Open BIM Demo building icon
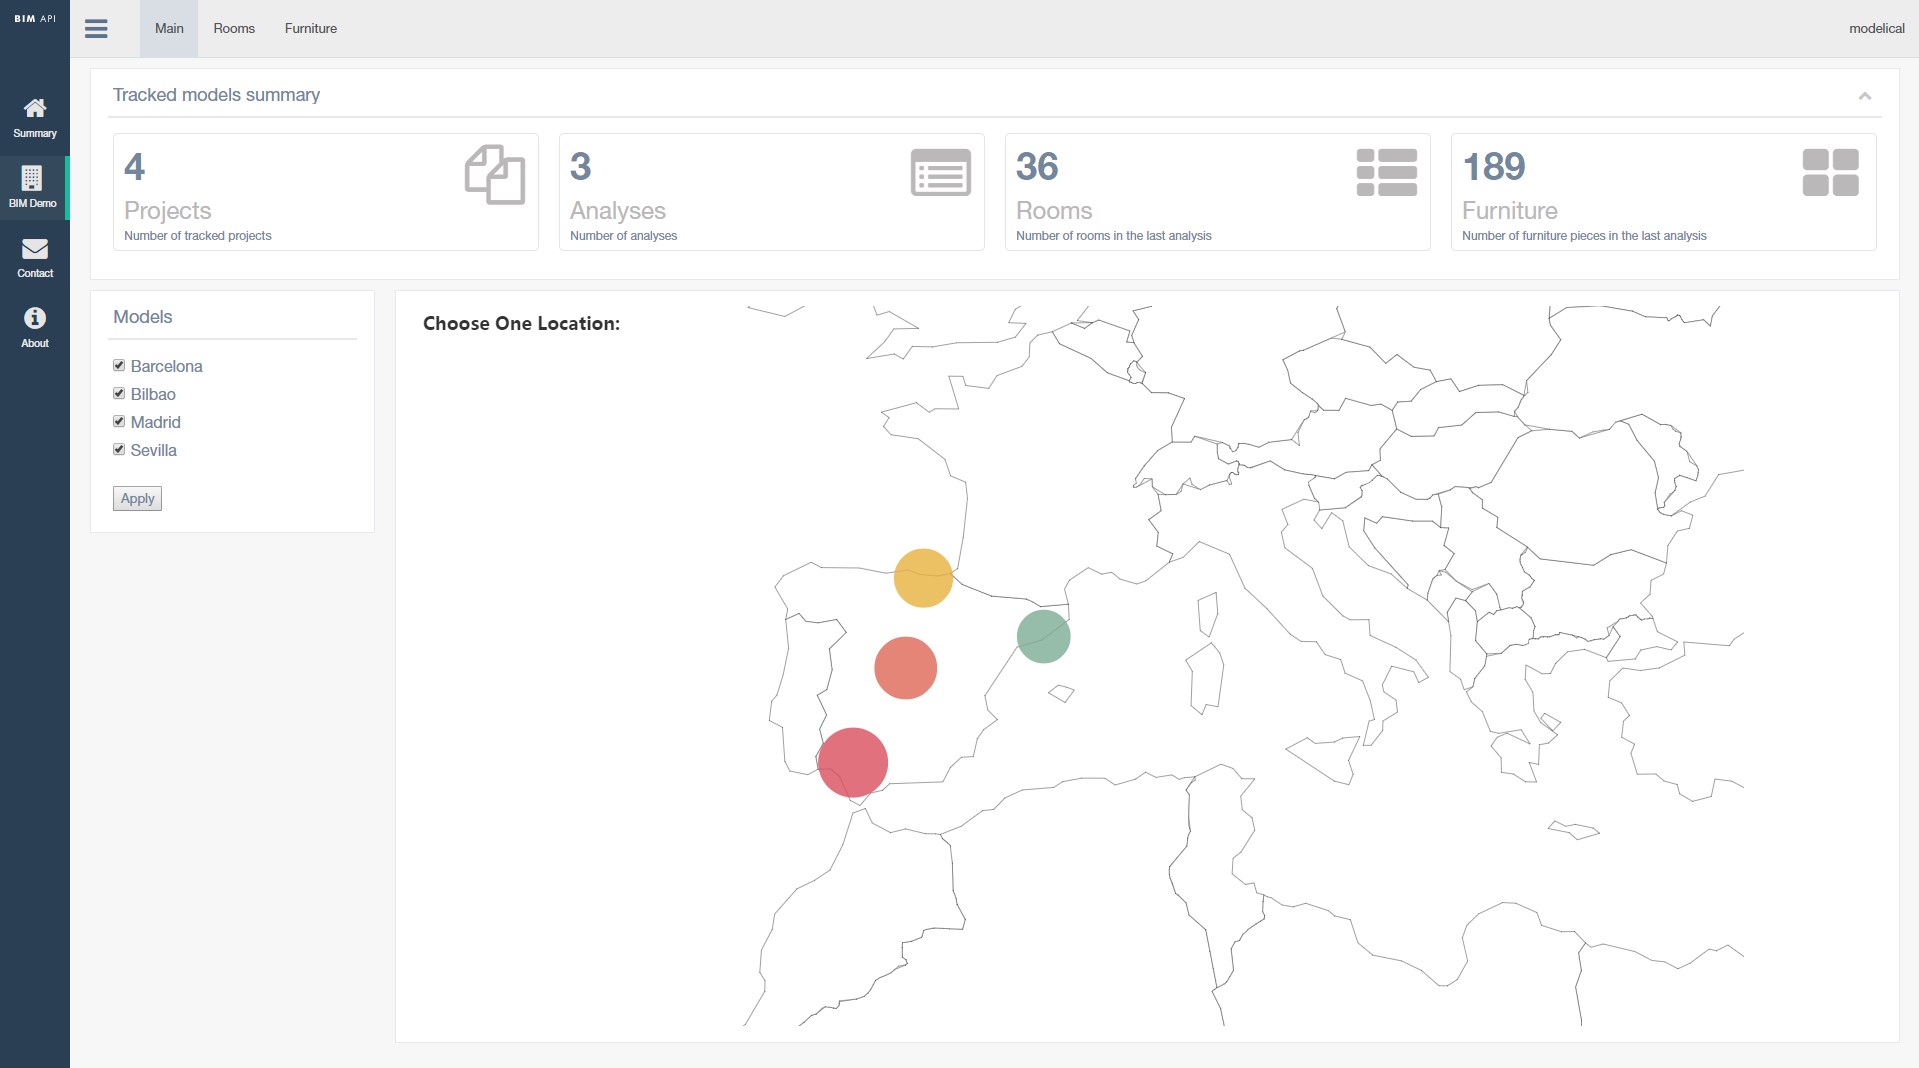The width and height of the screenshot is (1919, 1068). [x=32, y=178]
